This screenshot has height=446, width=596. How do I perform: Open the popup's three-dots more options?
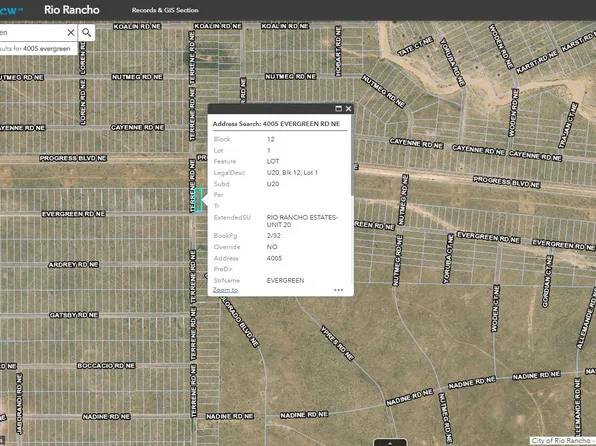pos(338,290)
